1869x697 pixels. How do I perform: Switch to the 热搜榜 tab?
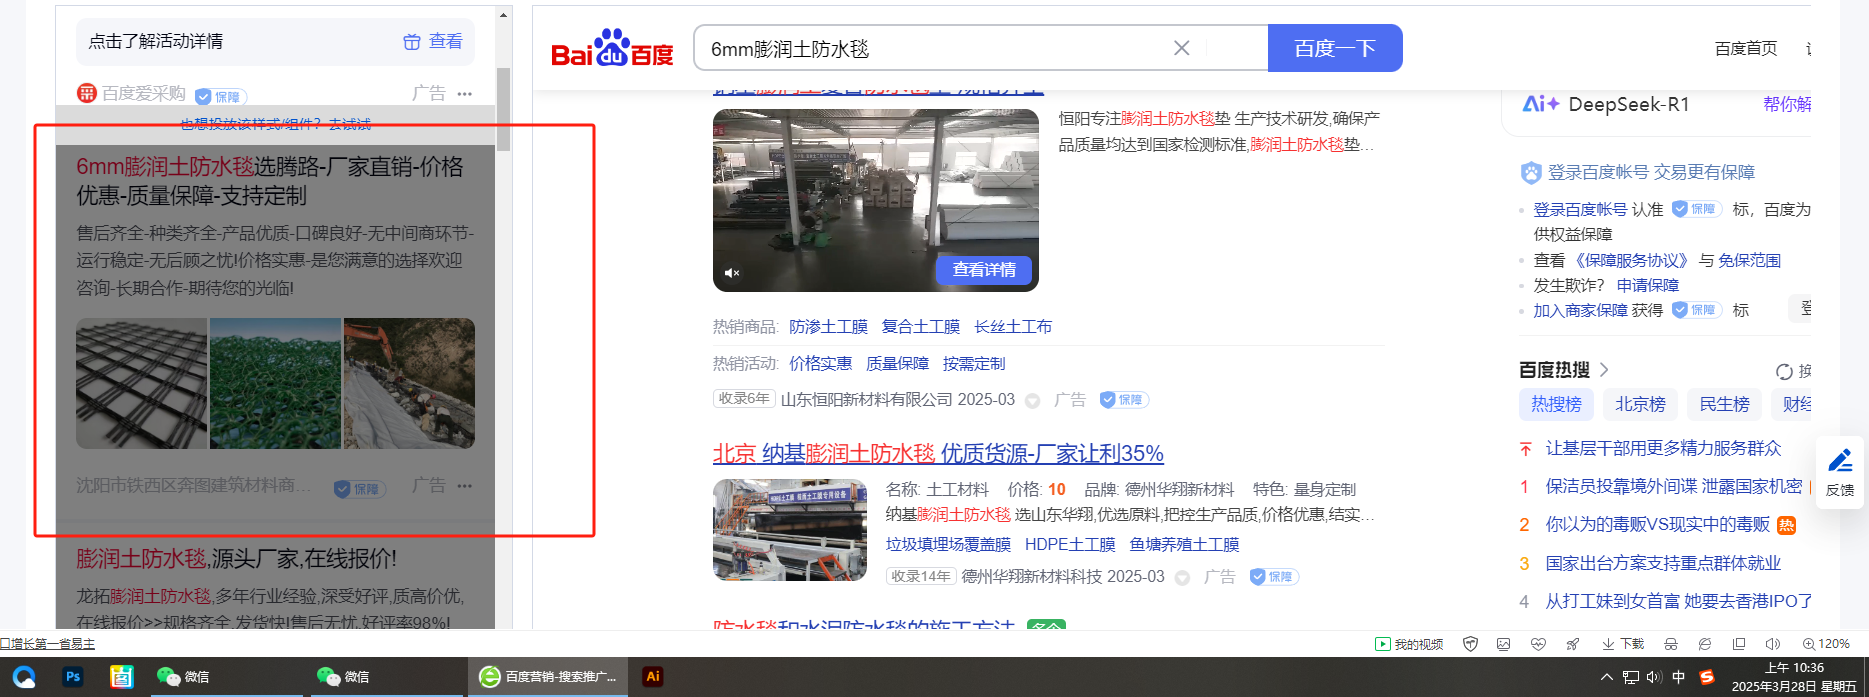(x=1557, y=404)
